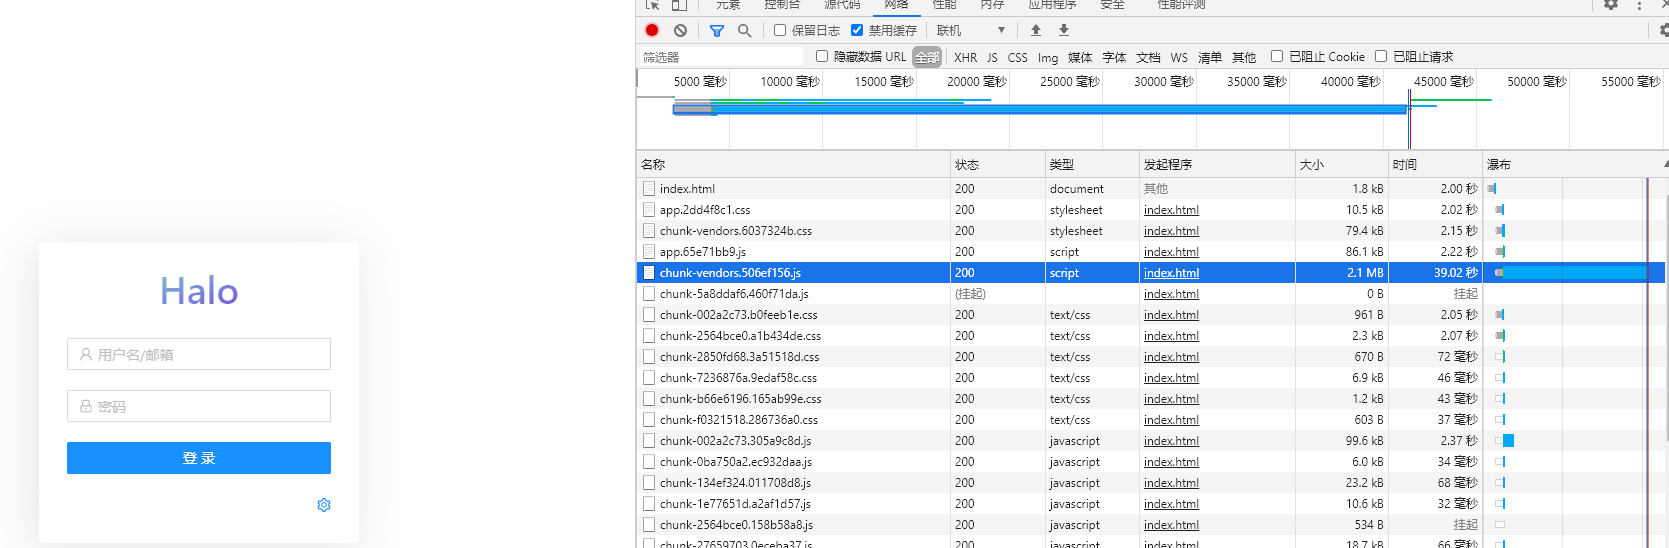The width and height of the screenshot is (1669, 548).
Task: Select chunk-b66e6196.165ab99e.css request
Action: tap(1151, 398)
